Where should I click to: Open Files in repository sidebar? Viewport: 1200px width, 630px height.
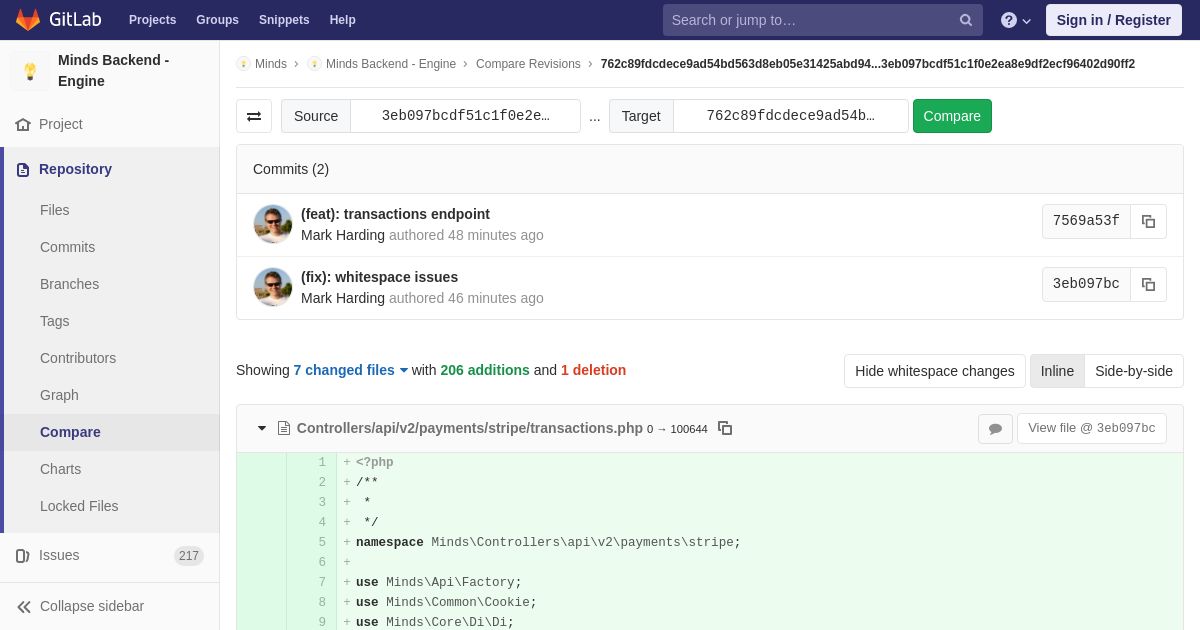[x=55, y=210]
